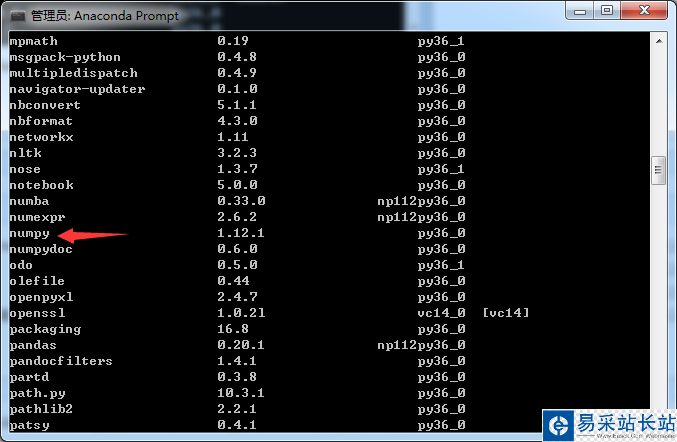The width and height of the screenshot is (677, 442).
Task: Click the pandas version 0.20.1
Action: coord(240,345)
